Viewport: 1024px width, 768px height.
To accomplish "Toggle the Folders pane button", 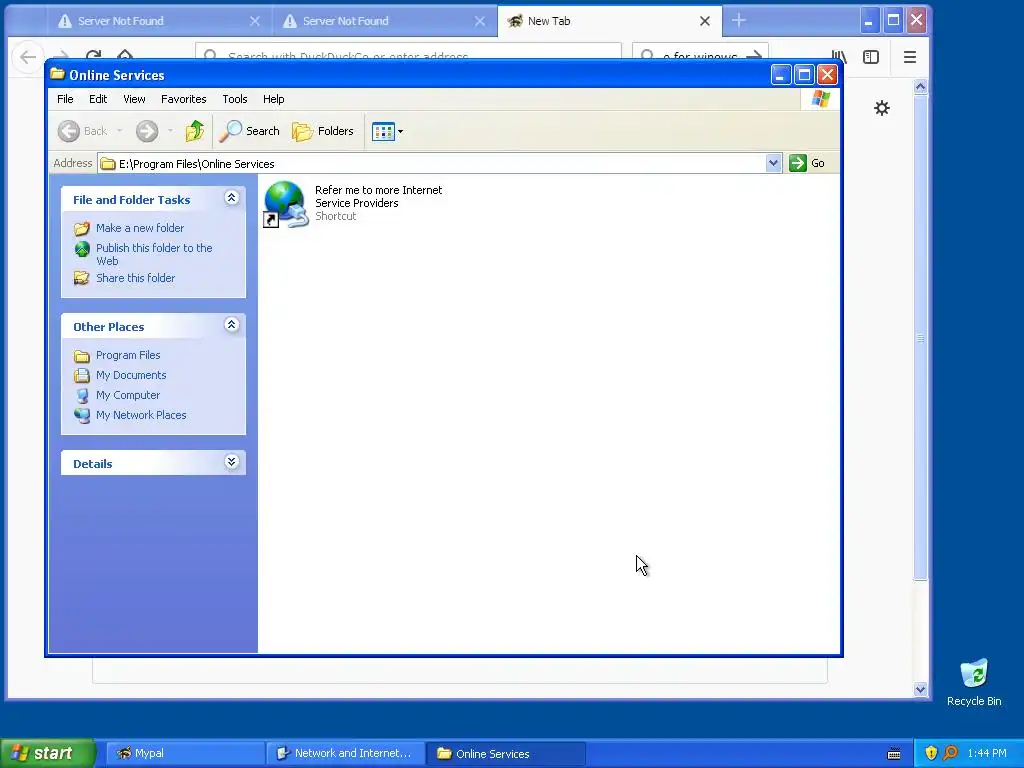I will coord(323,131).
